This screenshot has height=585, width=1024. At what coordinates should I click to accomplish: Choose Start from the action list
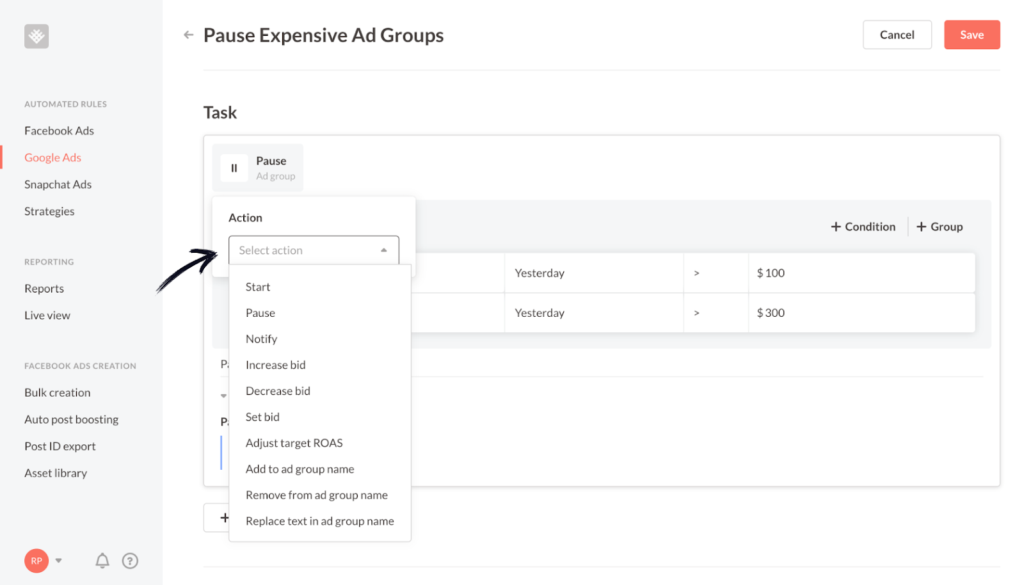click(x=258, y=287)
